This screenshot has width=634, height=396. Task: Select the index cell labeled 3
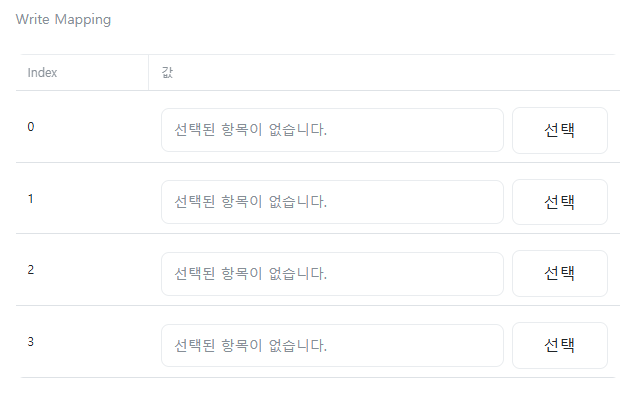point(31,341)
